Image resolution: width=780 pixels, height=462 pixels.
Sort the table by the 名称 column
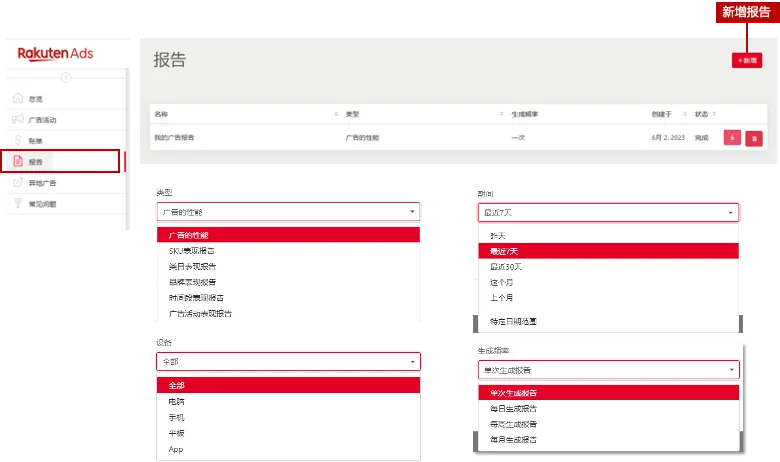tap(336, 114)
